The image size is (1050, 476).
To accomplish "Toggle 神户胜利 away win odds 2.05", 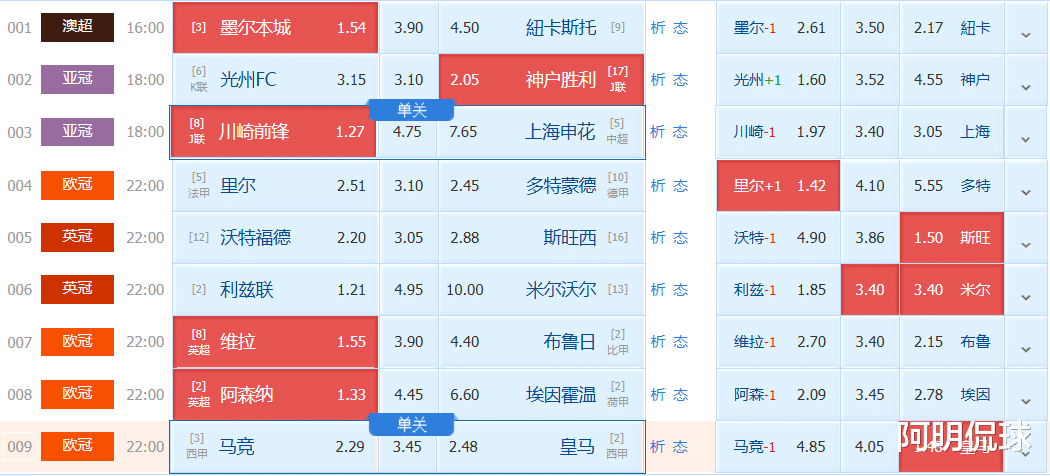I will click(x=541, y=80).
